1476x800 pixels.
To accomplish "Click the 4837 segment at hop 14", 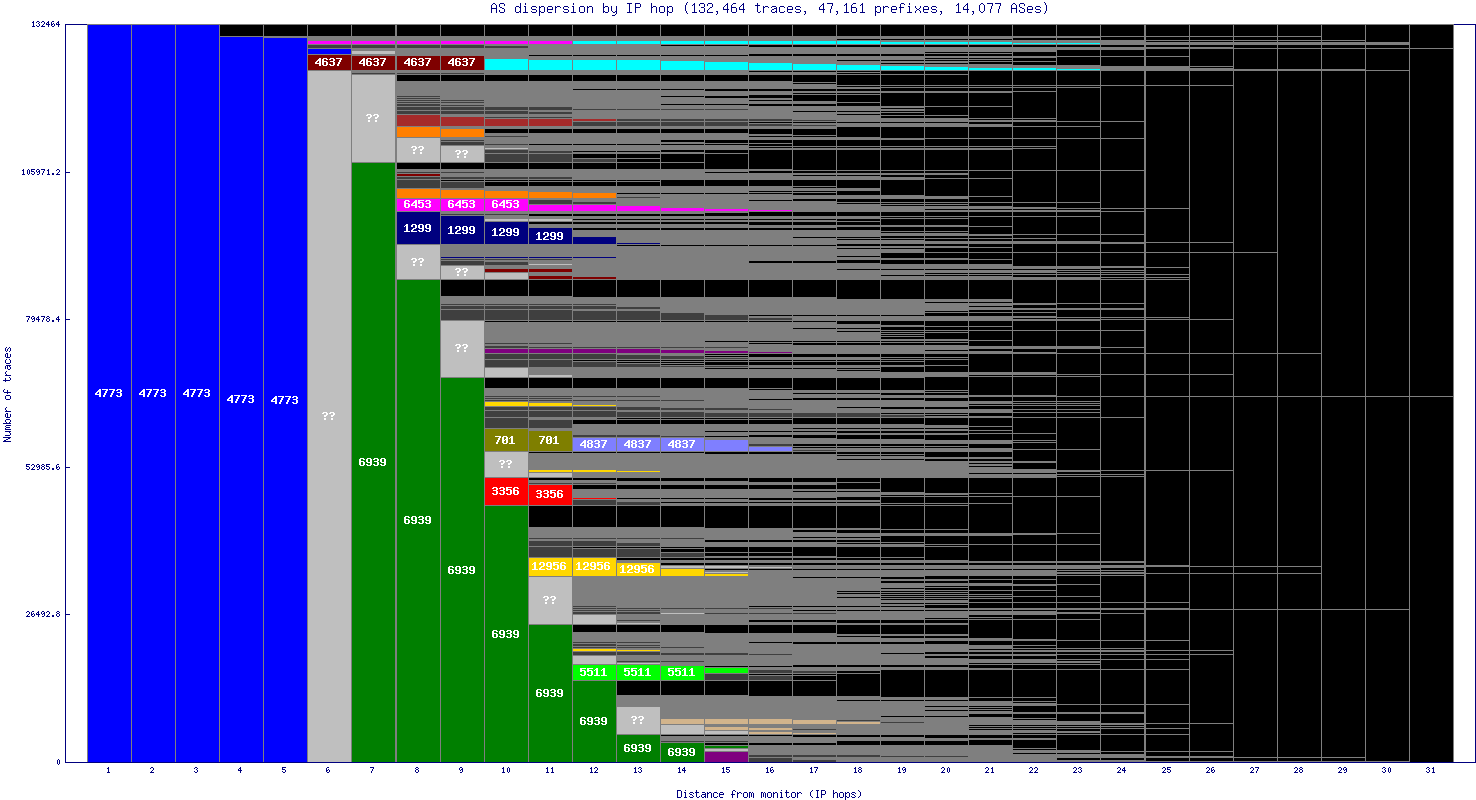I will (681, 444).
